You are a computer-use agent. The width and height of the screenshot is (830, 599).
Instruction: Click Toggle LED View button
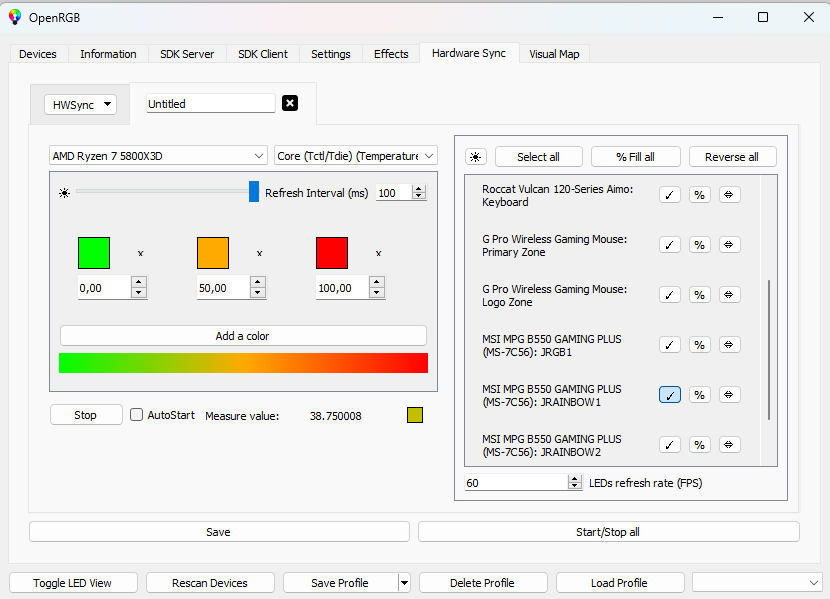(73, 583)
